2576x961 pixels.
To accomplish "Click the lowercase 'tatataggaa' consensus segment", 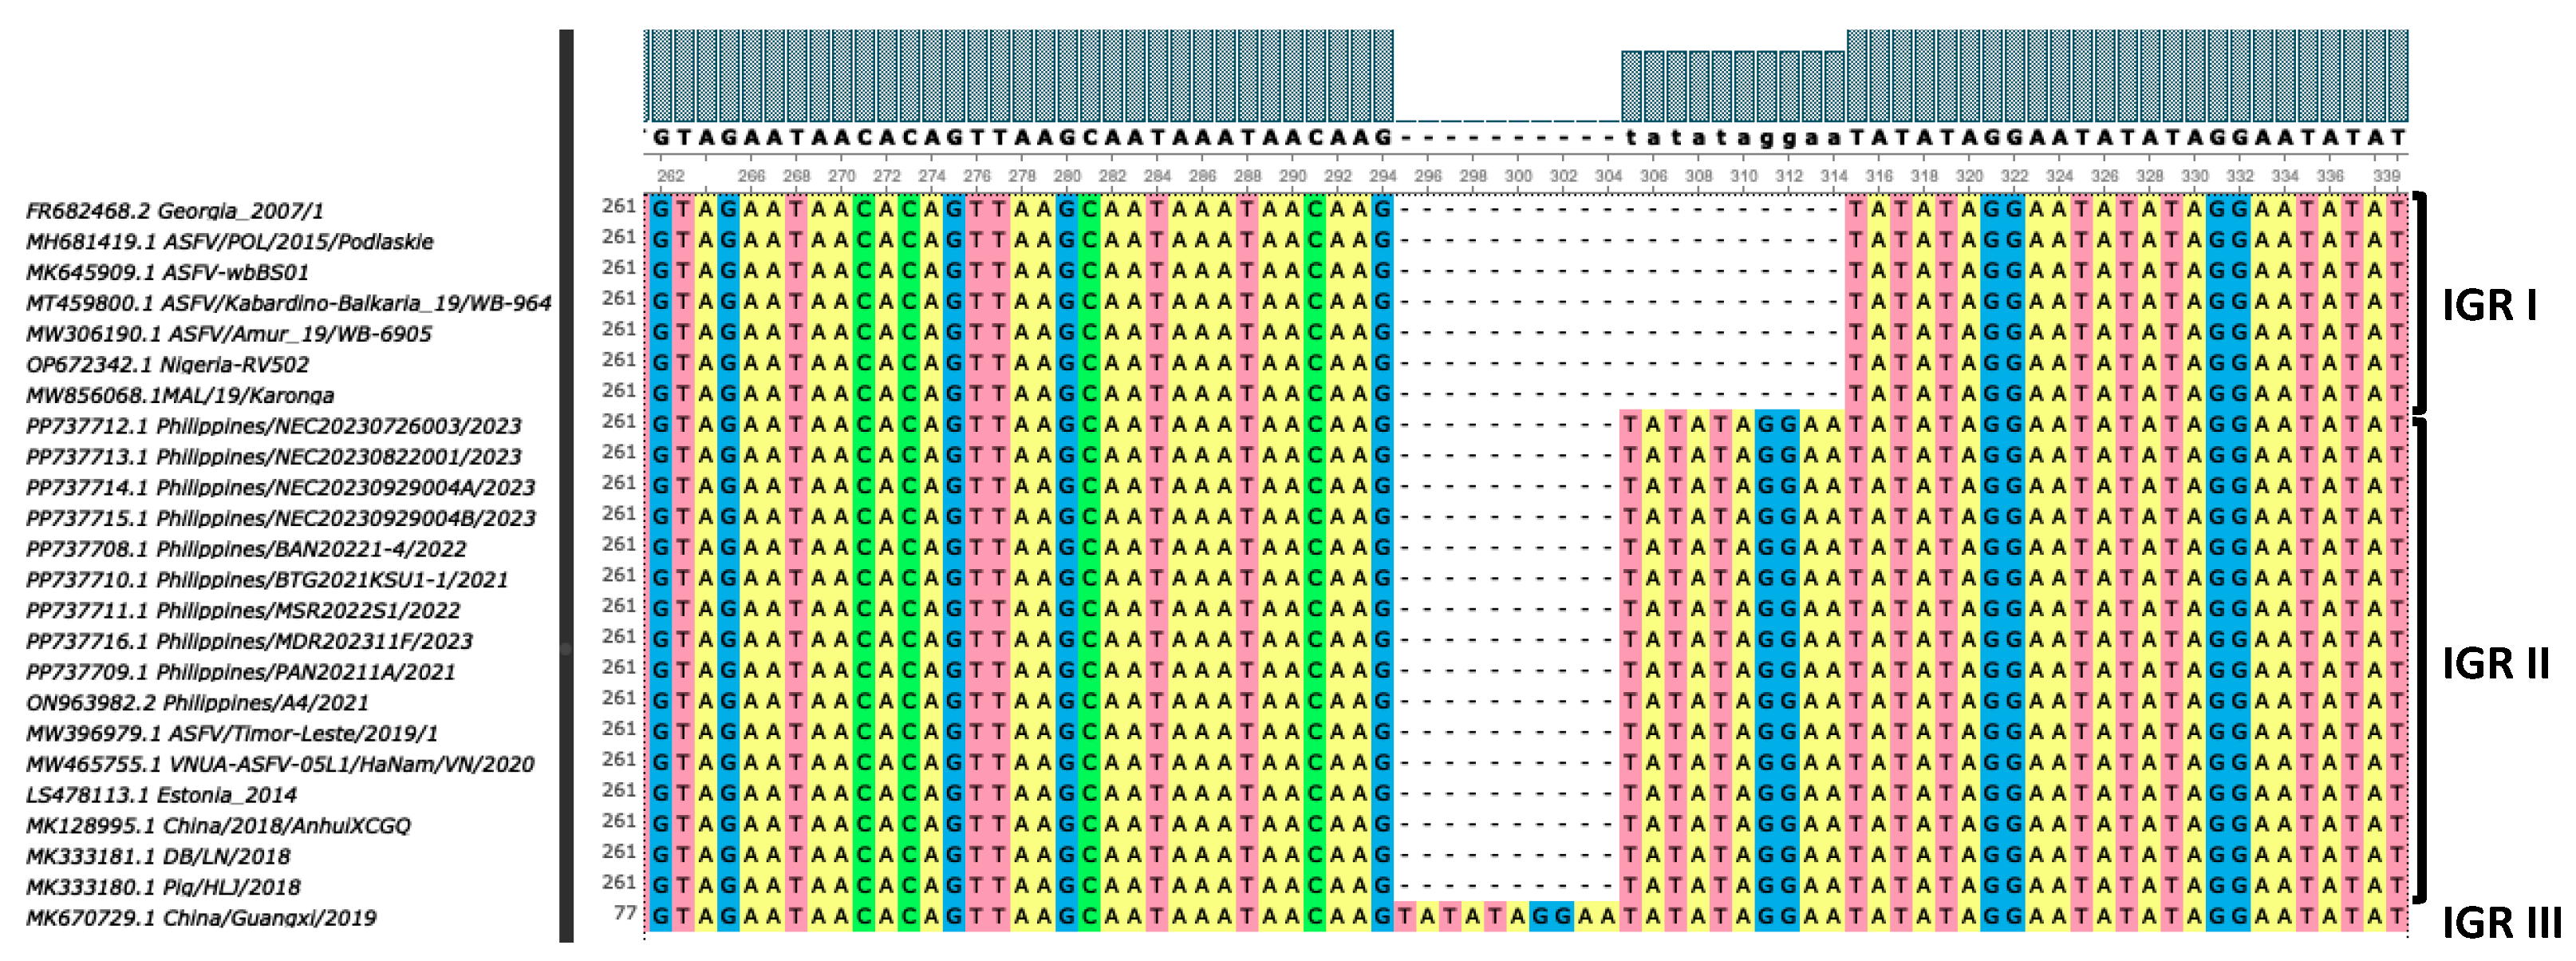I will [x=1732, y=138].
